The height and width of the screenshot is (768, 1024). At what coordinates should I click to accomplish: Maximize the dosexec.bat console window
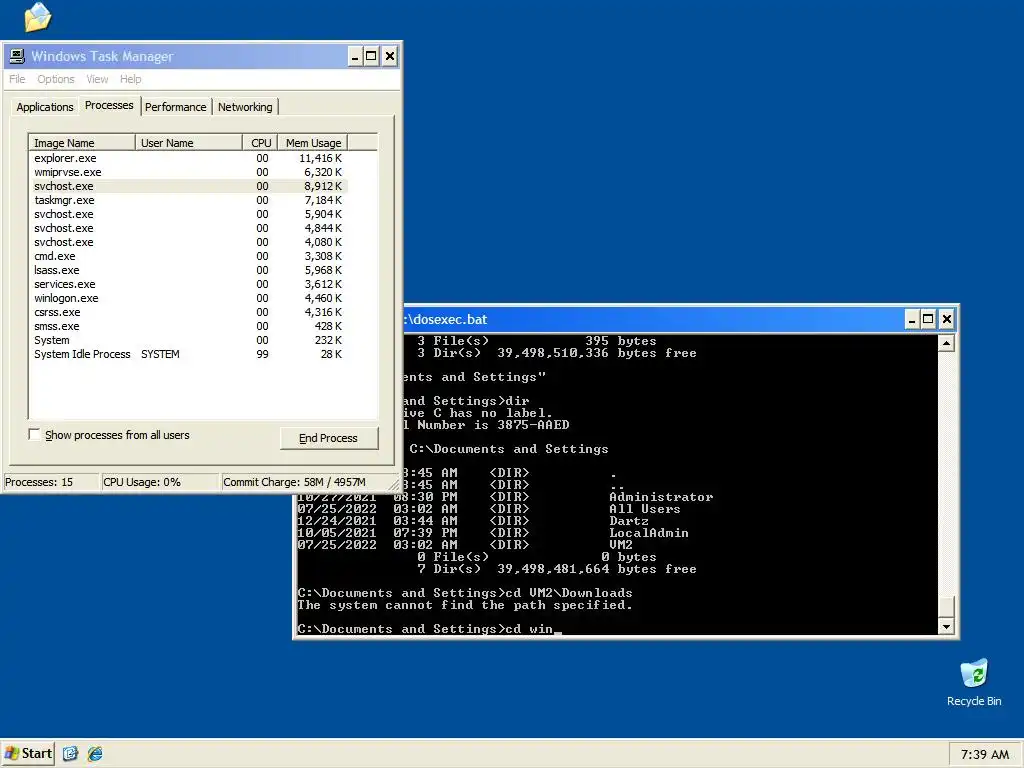pos(928,319)
